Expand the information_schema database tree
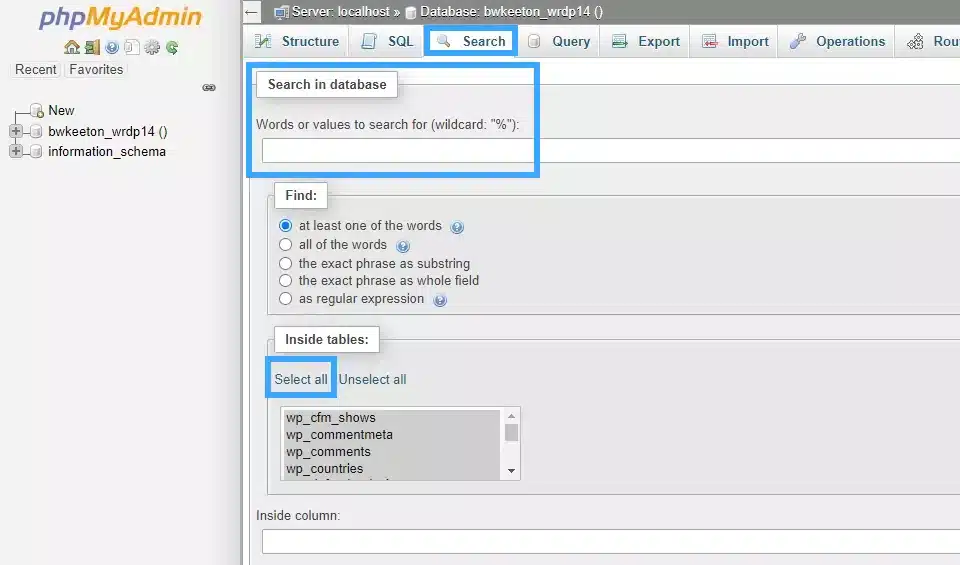The width and height of the screenshot is (960, 565). pos(16,151)
